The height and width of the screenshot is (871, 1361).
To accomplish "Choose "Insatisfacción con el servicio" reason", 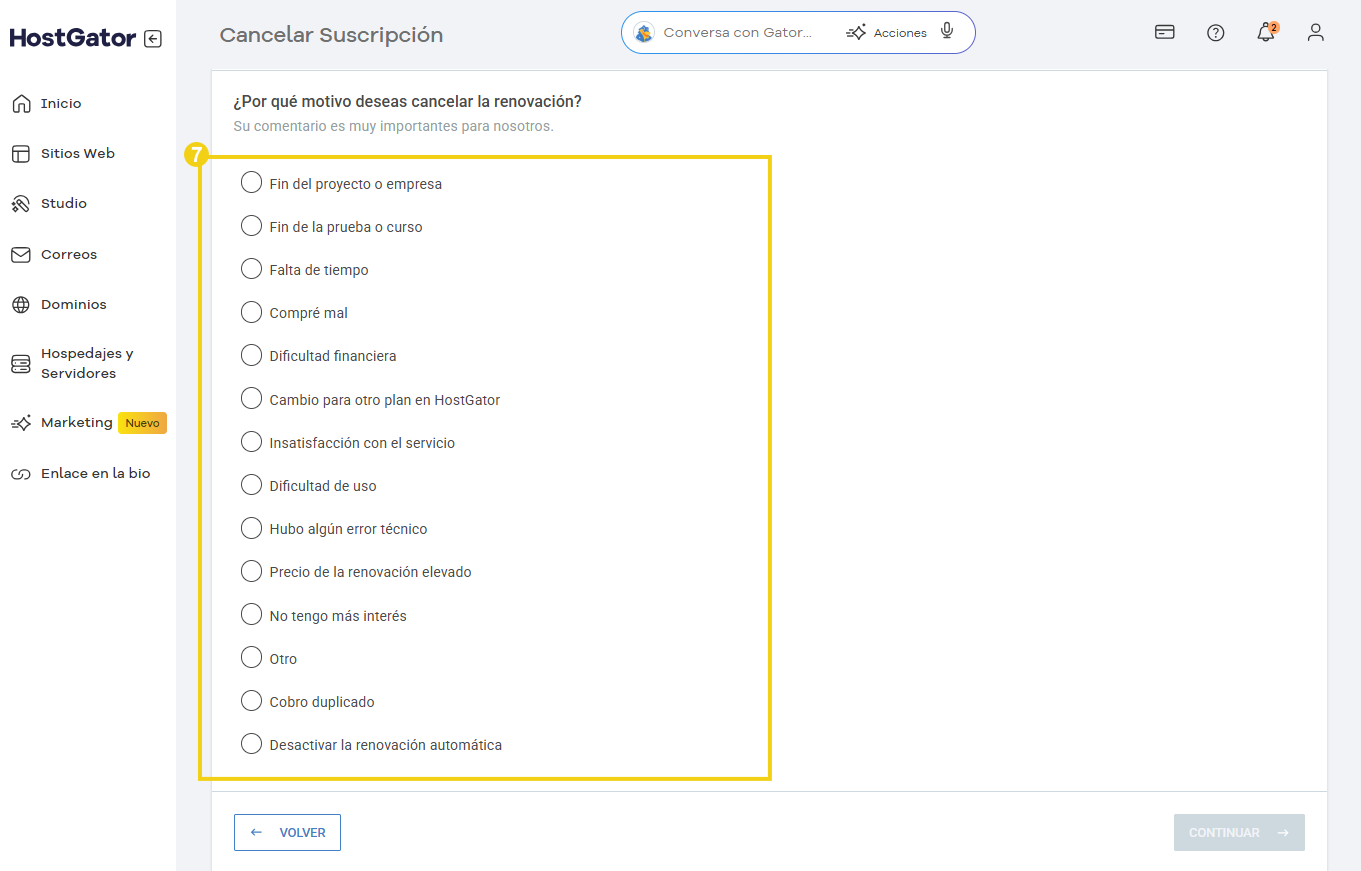I will click(x=252, y=442).
